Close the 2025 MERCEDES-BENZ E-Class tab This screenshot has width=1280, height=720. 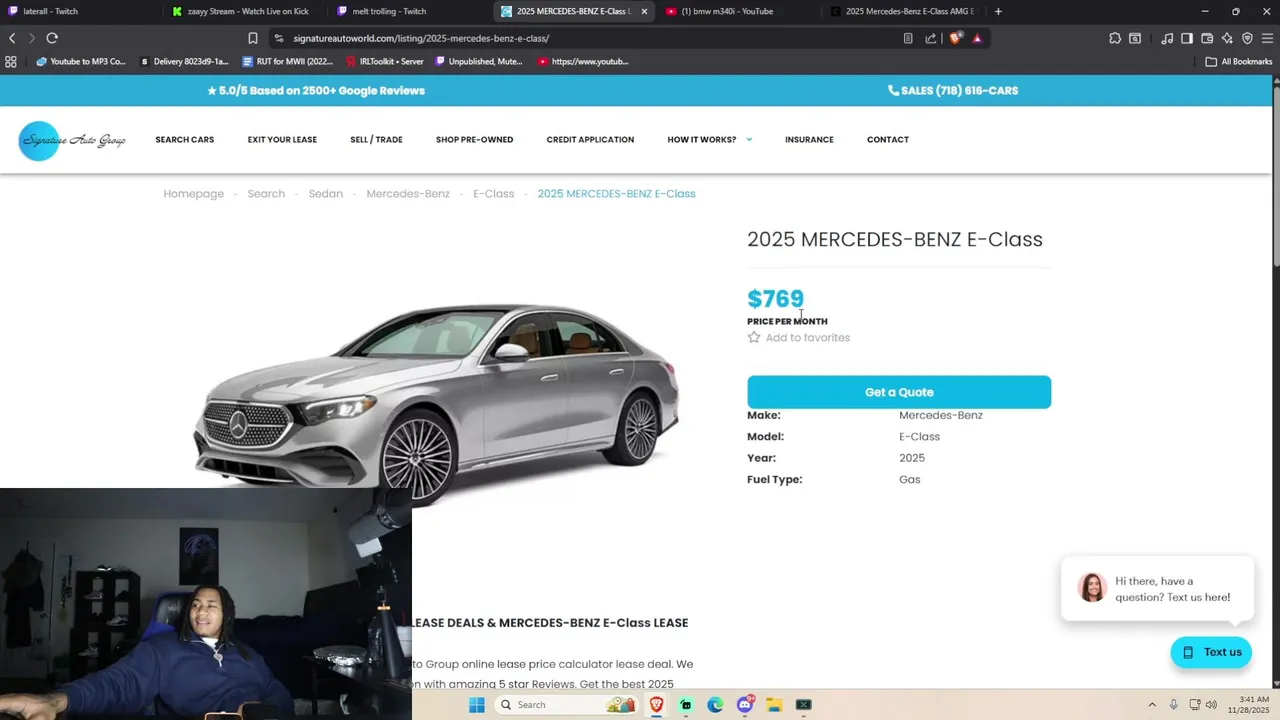click(644, 11)
